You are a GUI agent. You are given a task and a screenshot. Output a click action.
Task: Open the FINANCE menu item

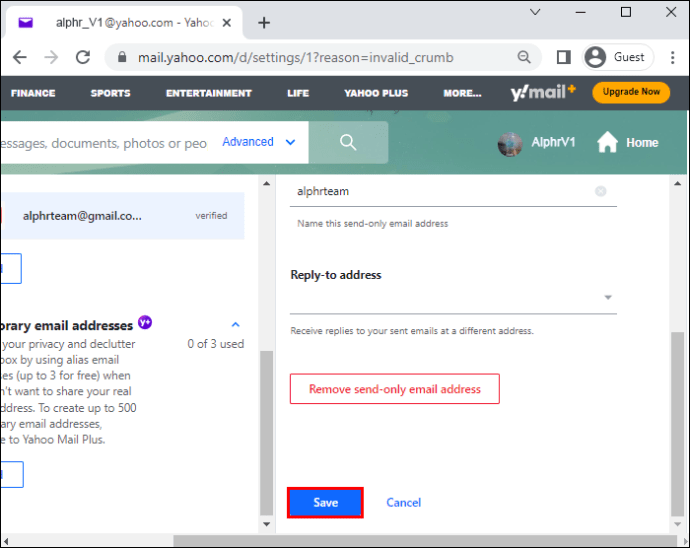click(x=33, y=93)
